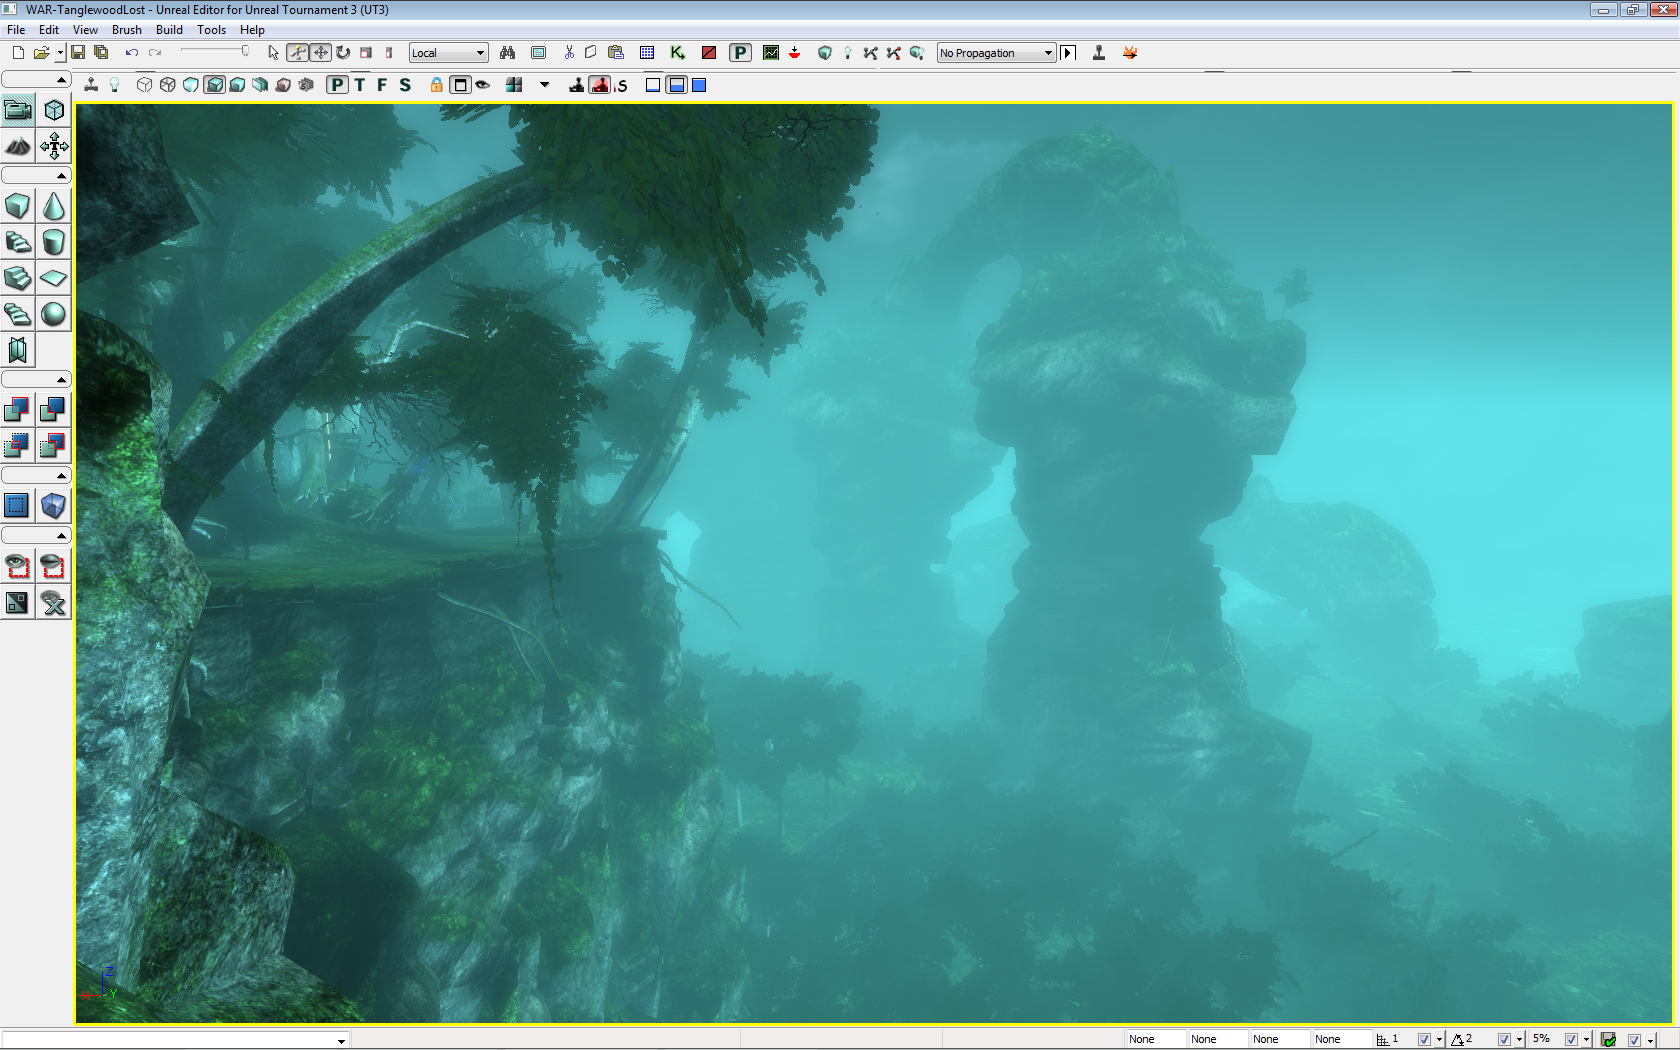Add a volume with blue cube icon

[x=54, y=506]
